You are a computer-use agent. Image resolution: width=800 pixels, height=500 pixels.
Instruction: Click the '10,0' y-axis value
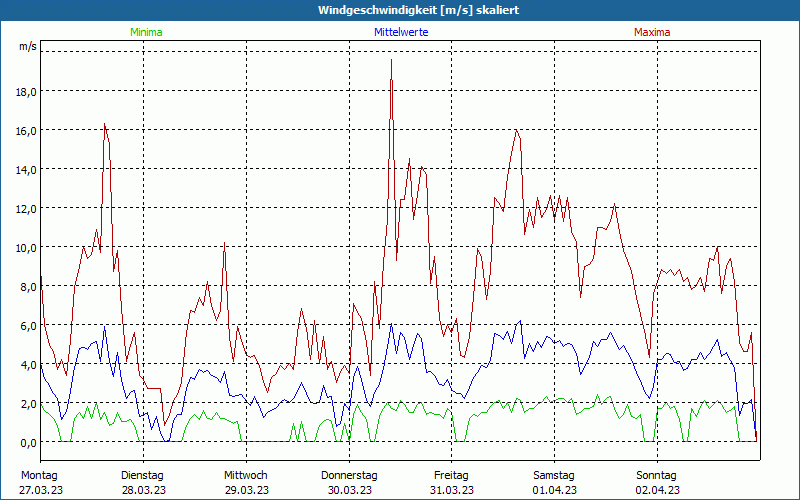click(27, 247)
